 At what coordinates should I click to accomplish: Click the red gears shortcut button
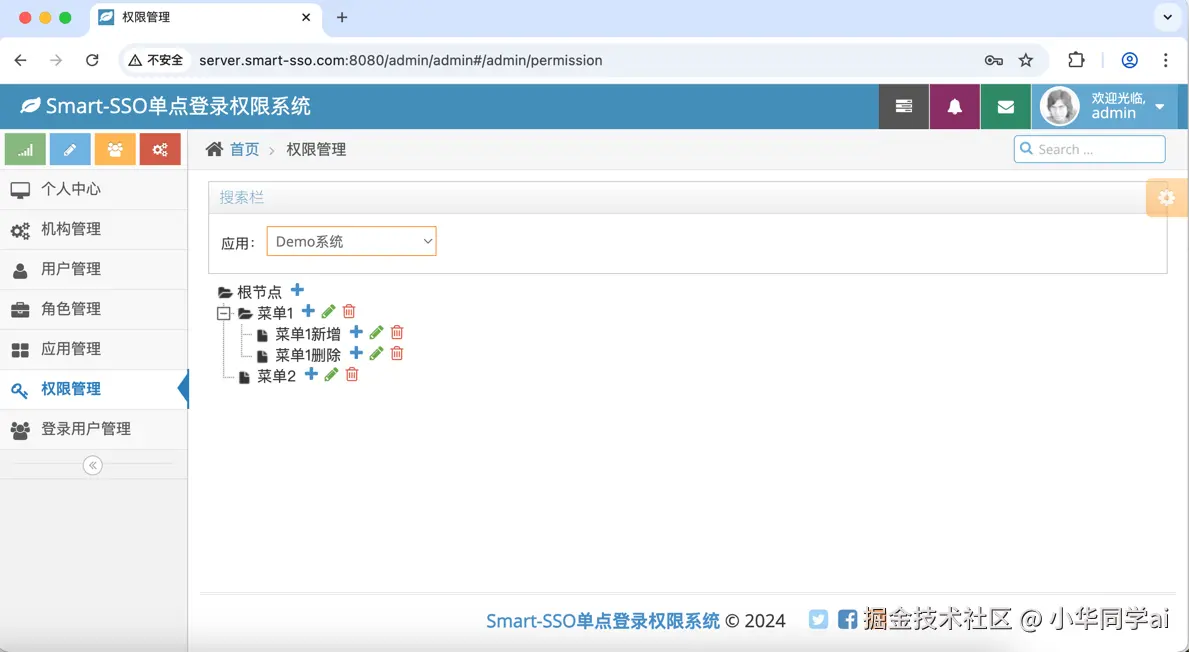(160, 149)
